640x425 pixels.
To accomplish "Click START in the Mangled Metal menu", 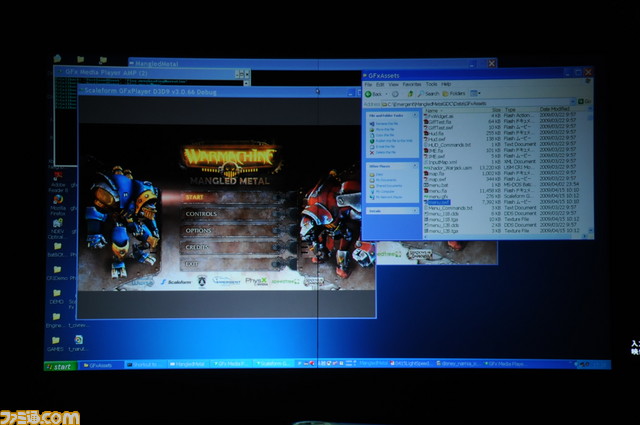I will point(194,197).
